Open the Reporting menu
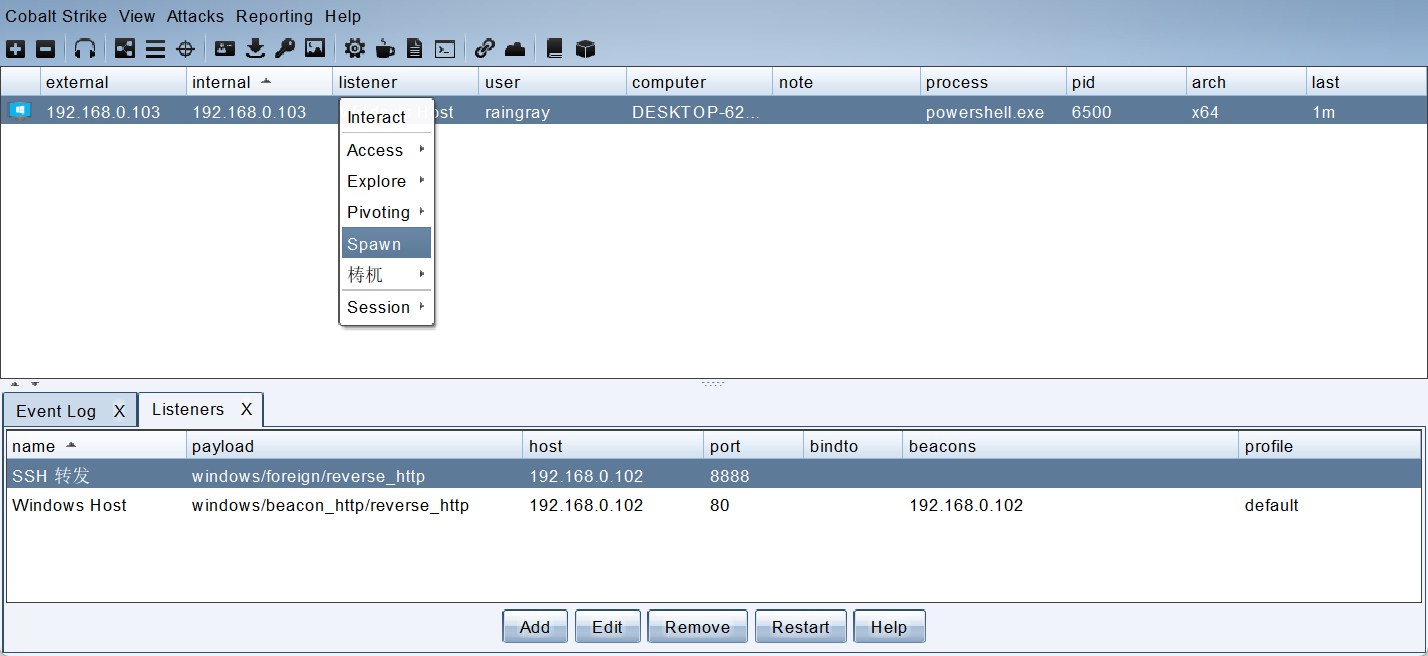 [274, 16]
